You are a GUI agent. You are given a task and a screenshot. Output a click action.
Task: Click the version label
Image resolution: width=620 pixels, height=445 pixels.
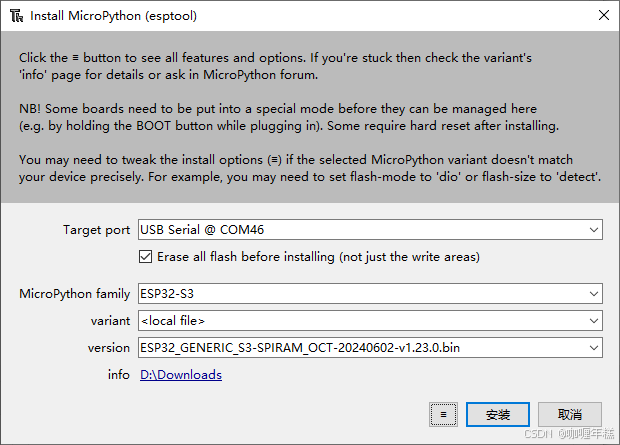pyautogui.click(x=109, y=348)
